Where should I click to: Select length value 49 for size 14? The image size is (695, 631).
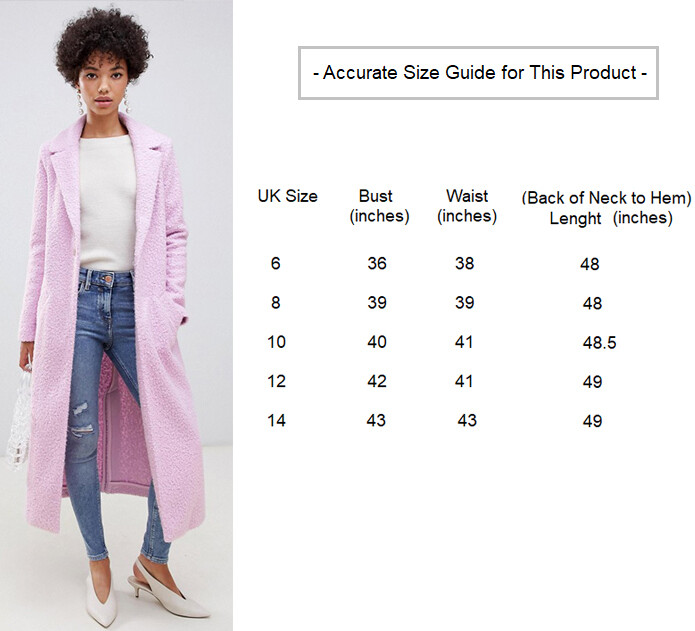point(592,422)
